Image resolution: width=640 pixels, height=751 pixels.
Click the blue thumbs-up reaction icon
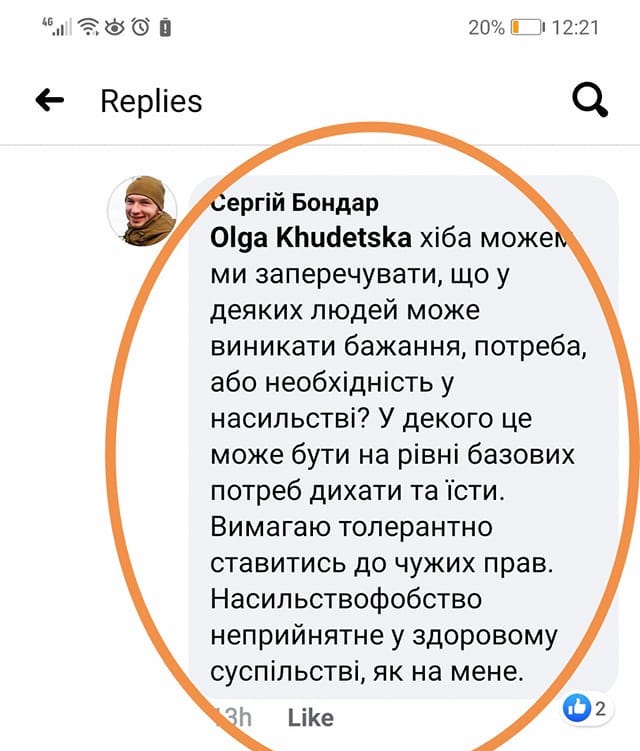(577, 709)
